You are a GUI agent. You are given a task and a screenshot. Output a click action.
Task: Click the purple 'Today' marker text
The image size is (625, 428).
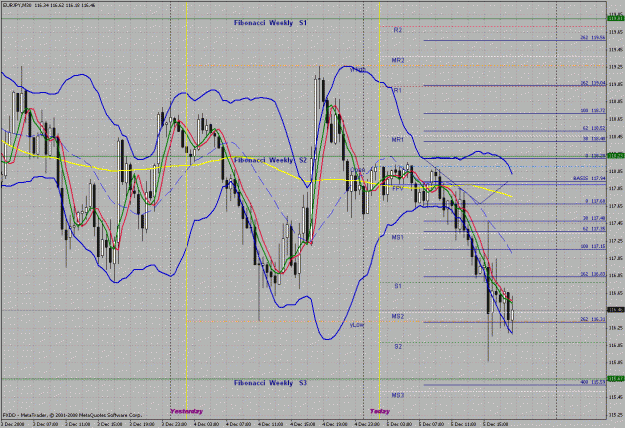click(380, 411)
